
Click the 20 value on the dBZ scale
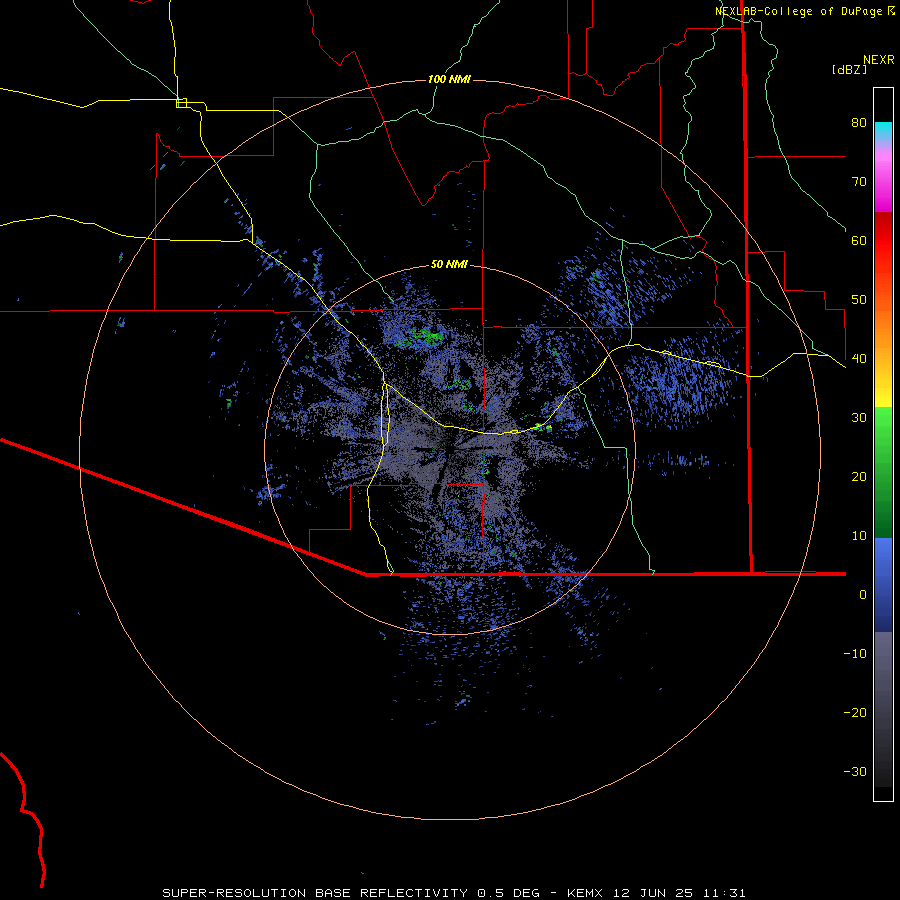tap(859, 477)
